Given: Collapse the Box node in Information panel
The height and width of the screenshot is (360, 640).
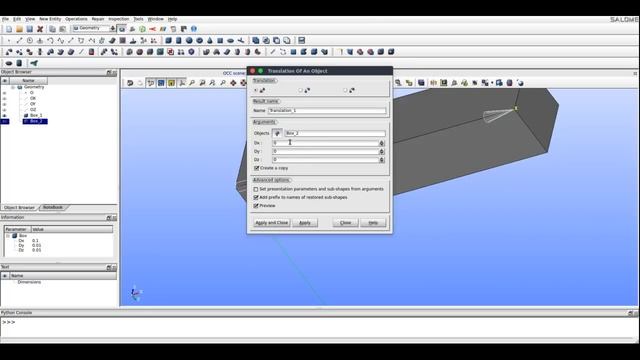Looking at the screenshot, I should click(8, 236).
